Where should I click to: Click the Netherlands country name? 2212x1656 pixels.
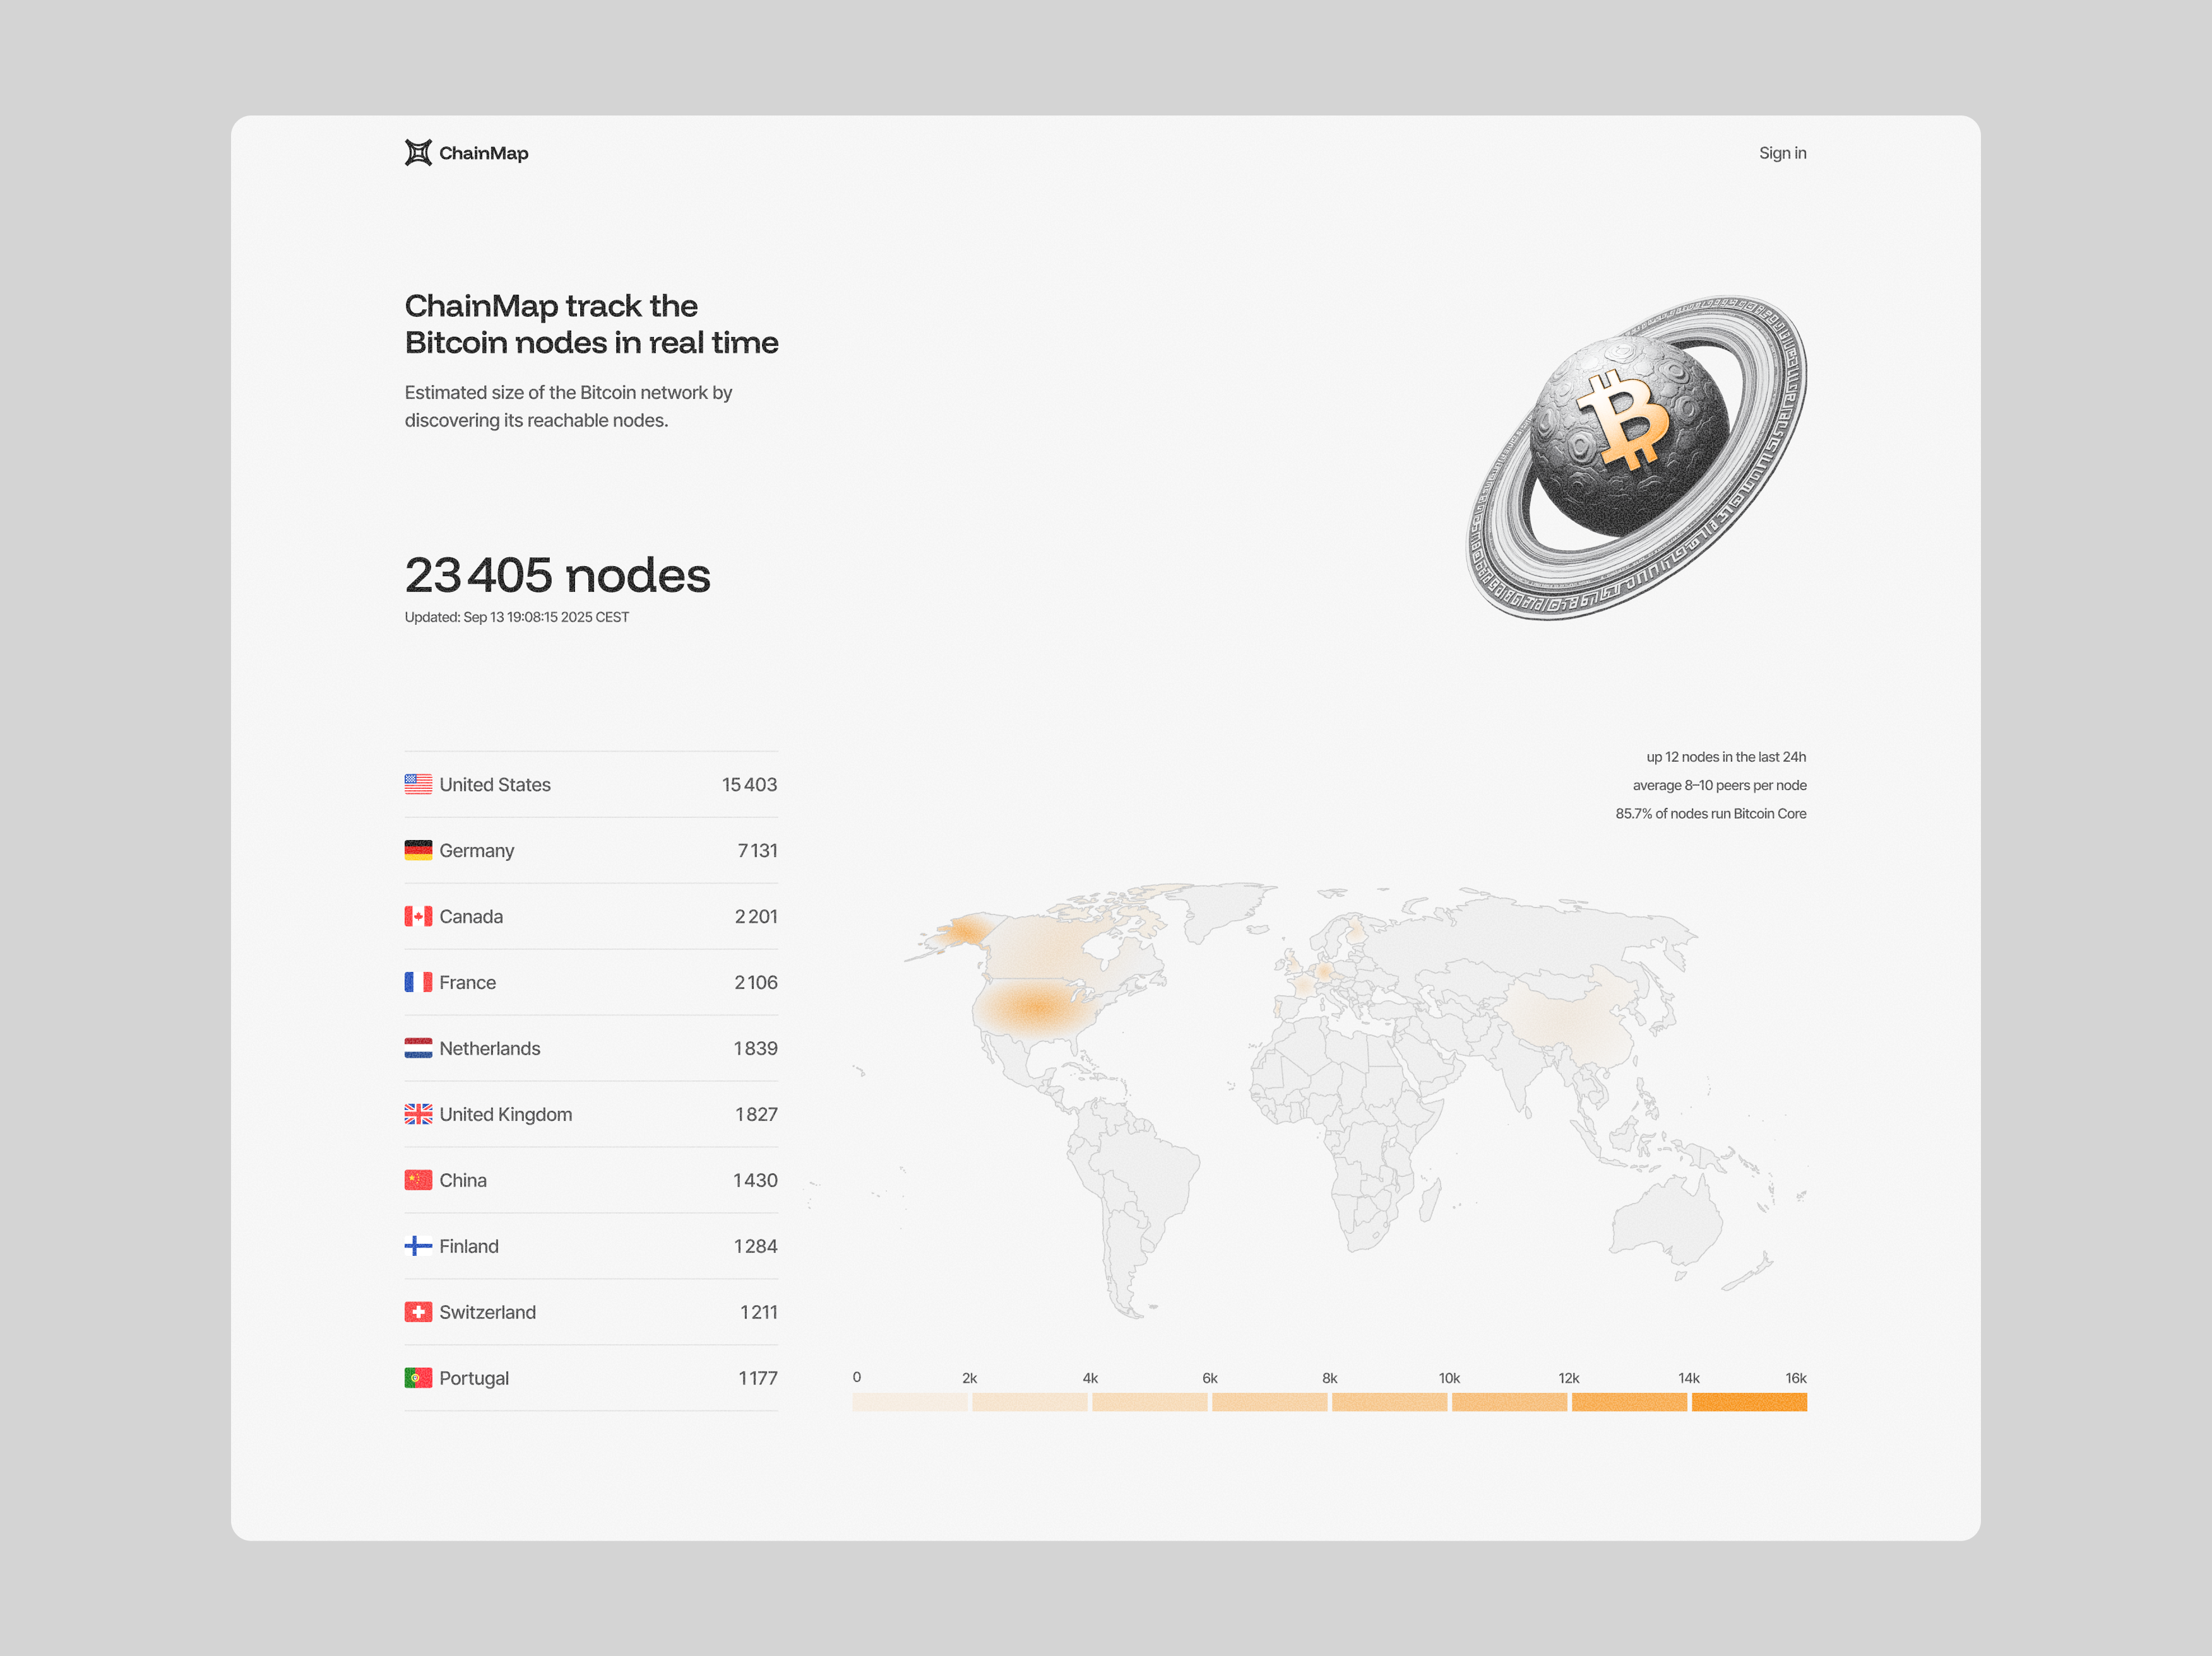coord(490,1049)
